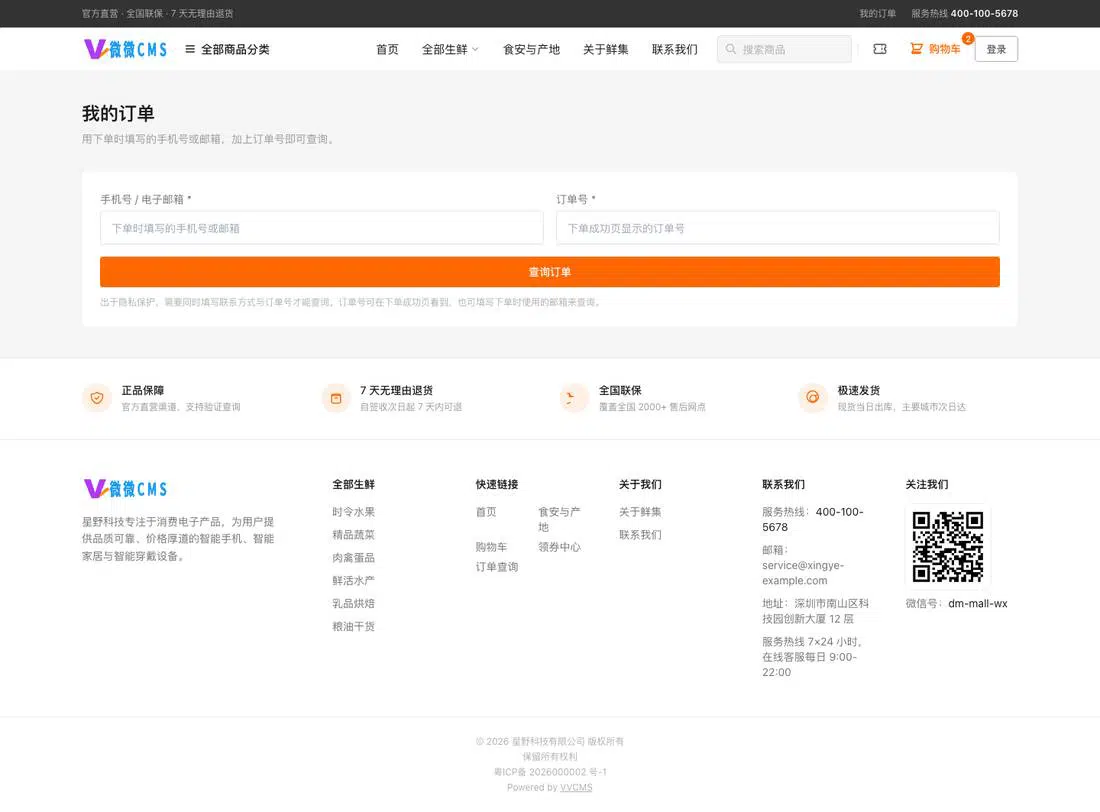Open 全部商品分类 menu
Screen dimensions: 1100x812
(x=227, y=49)
